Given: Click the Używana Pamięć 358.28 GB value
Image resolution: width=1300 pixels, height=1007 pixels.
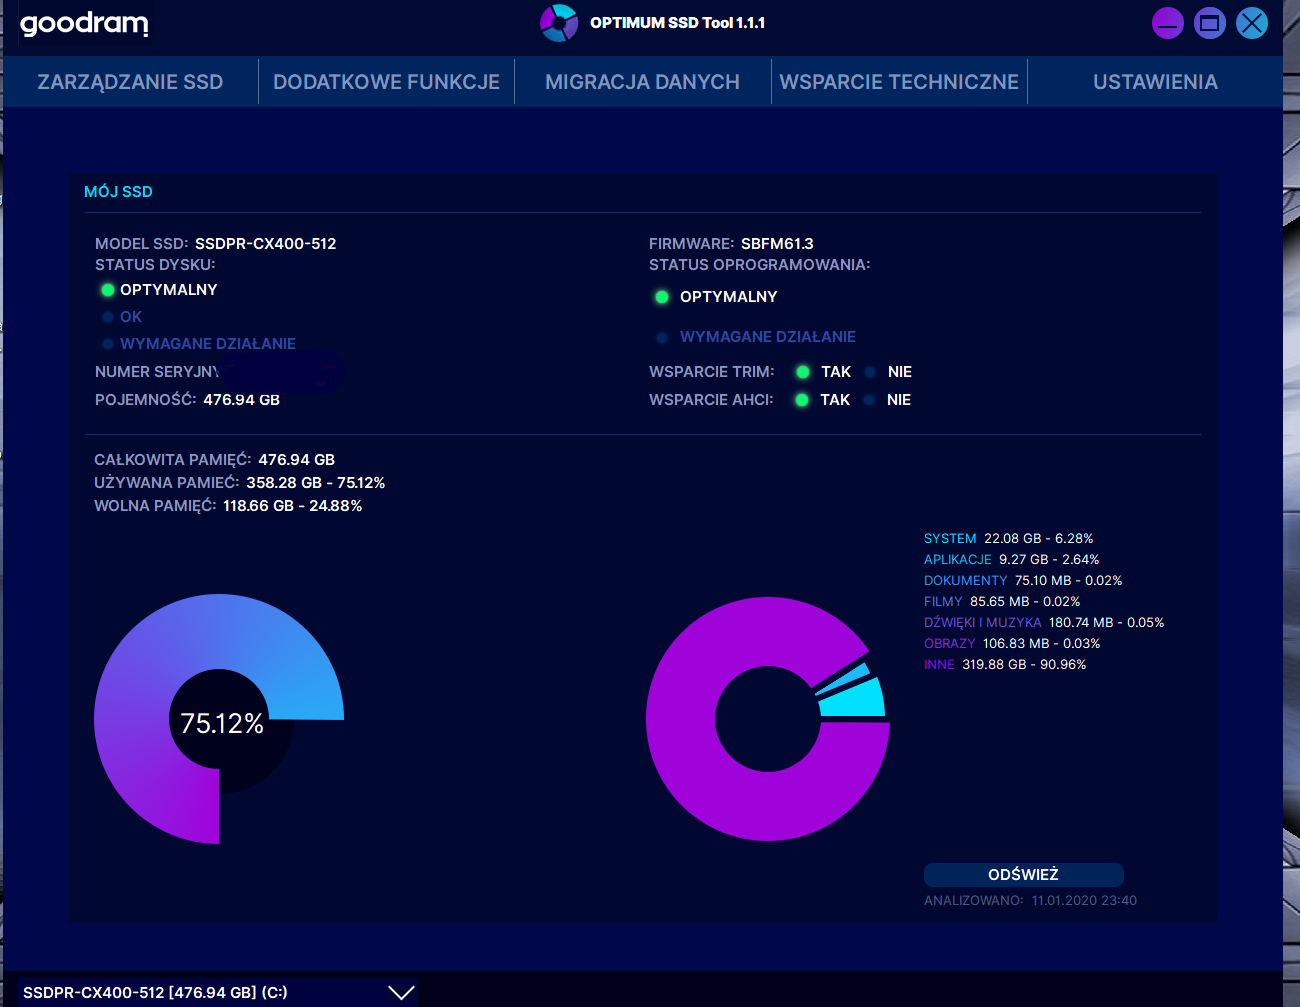Looking at the screenshot, I should [x=316, y=483].
